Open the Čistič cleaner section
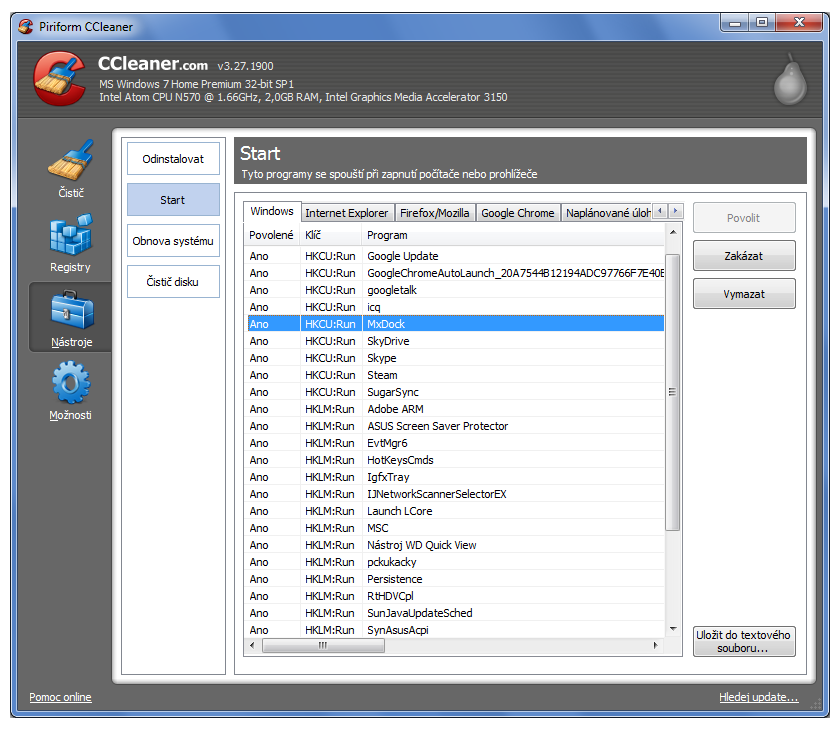The width and height of the screenshot is (840, 730). point(71,169)
